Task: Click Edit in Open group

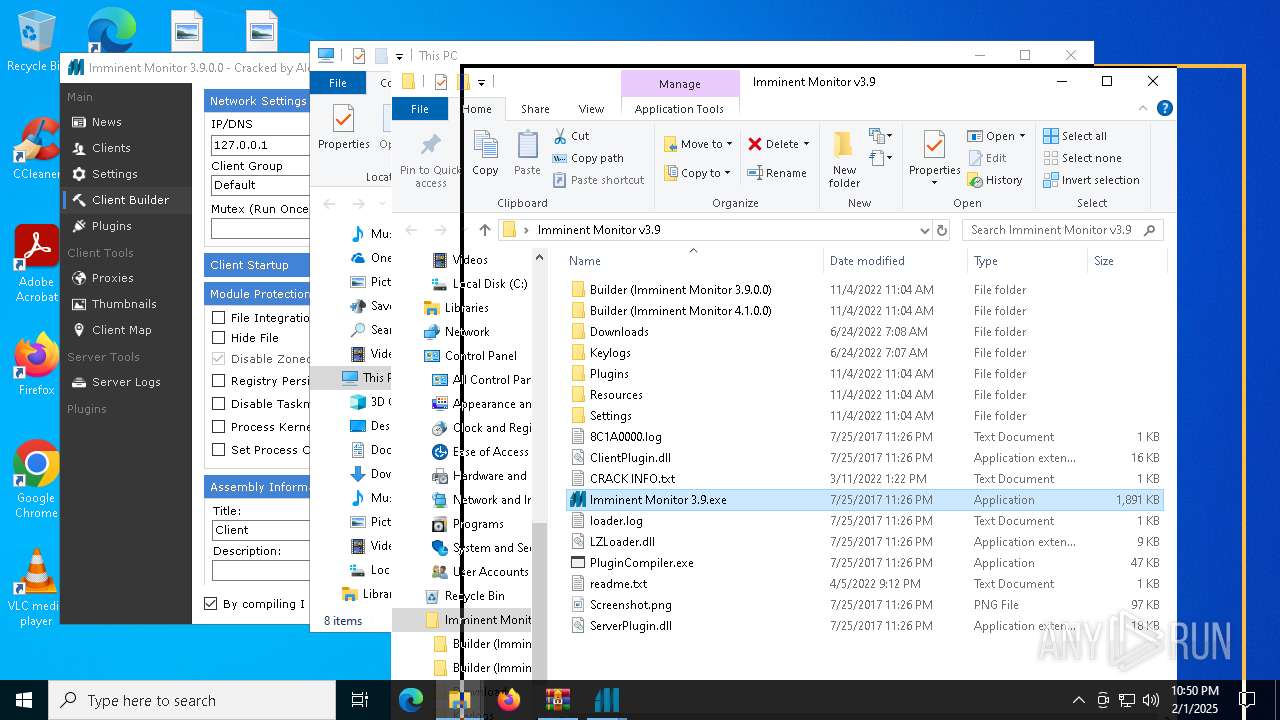Action: tap(987, 158)
